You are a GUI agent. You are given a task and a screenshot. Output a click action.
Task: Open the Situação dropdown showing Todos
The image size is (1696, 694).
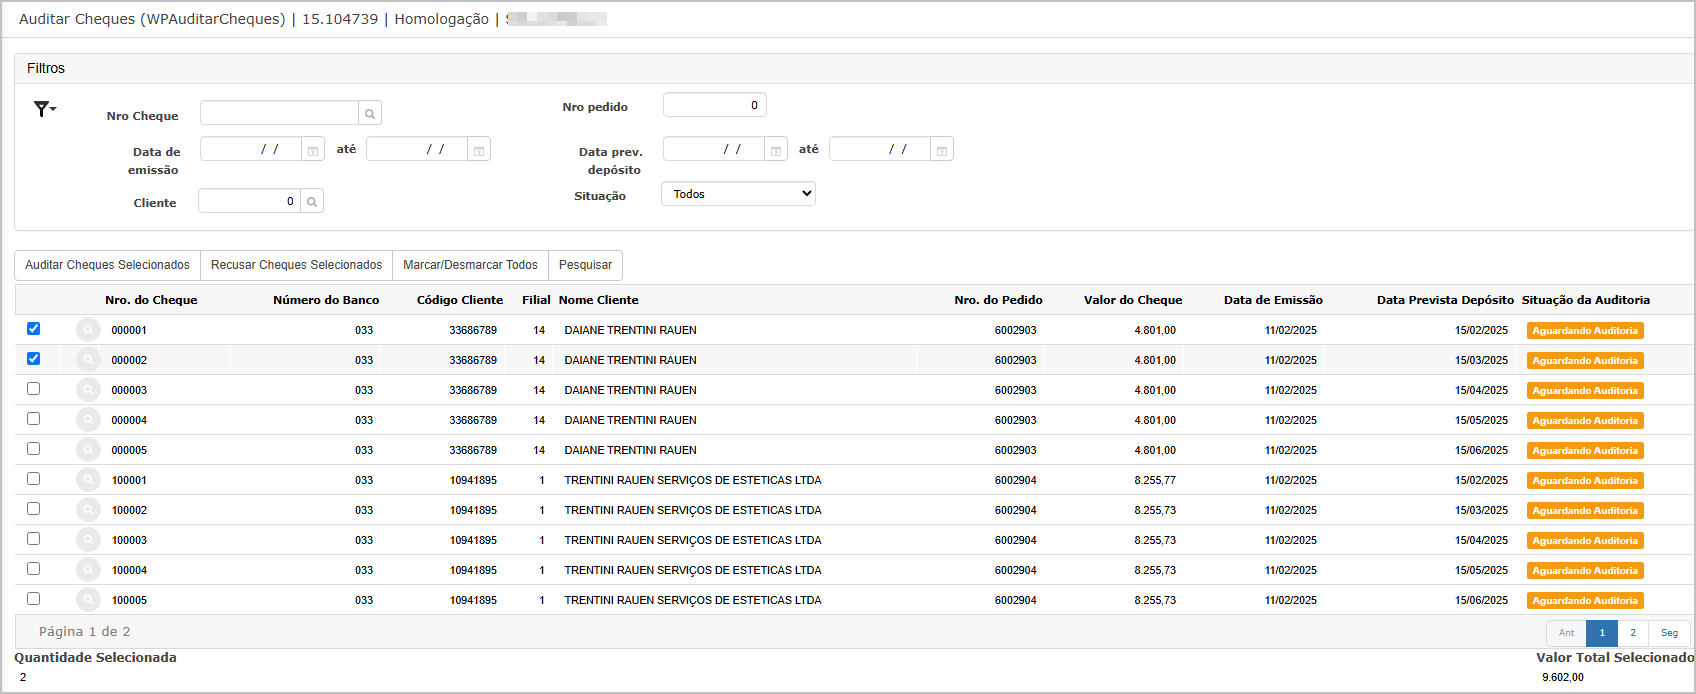tap(738, 194)
